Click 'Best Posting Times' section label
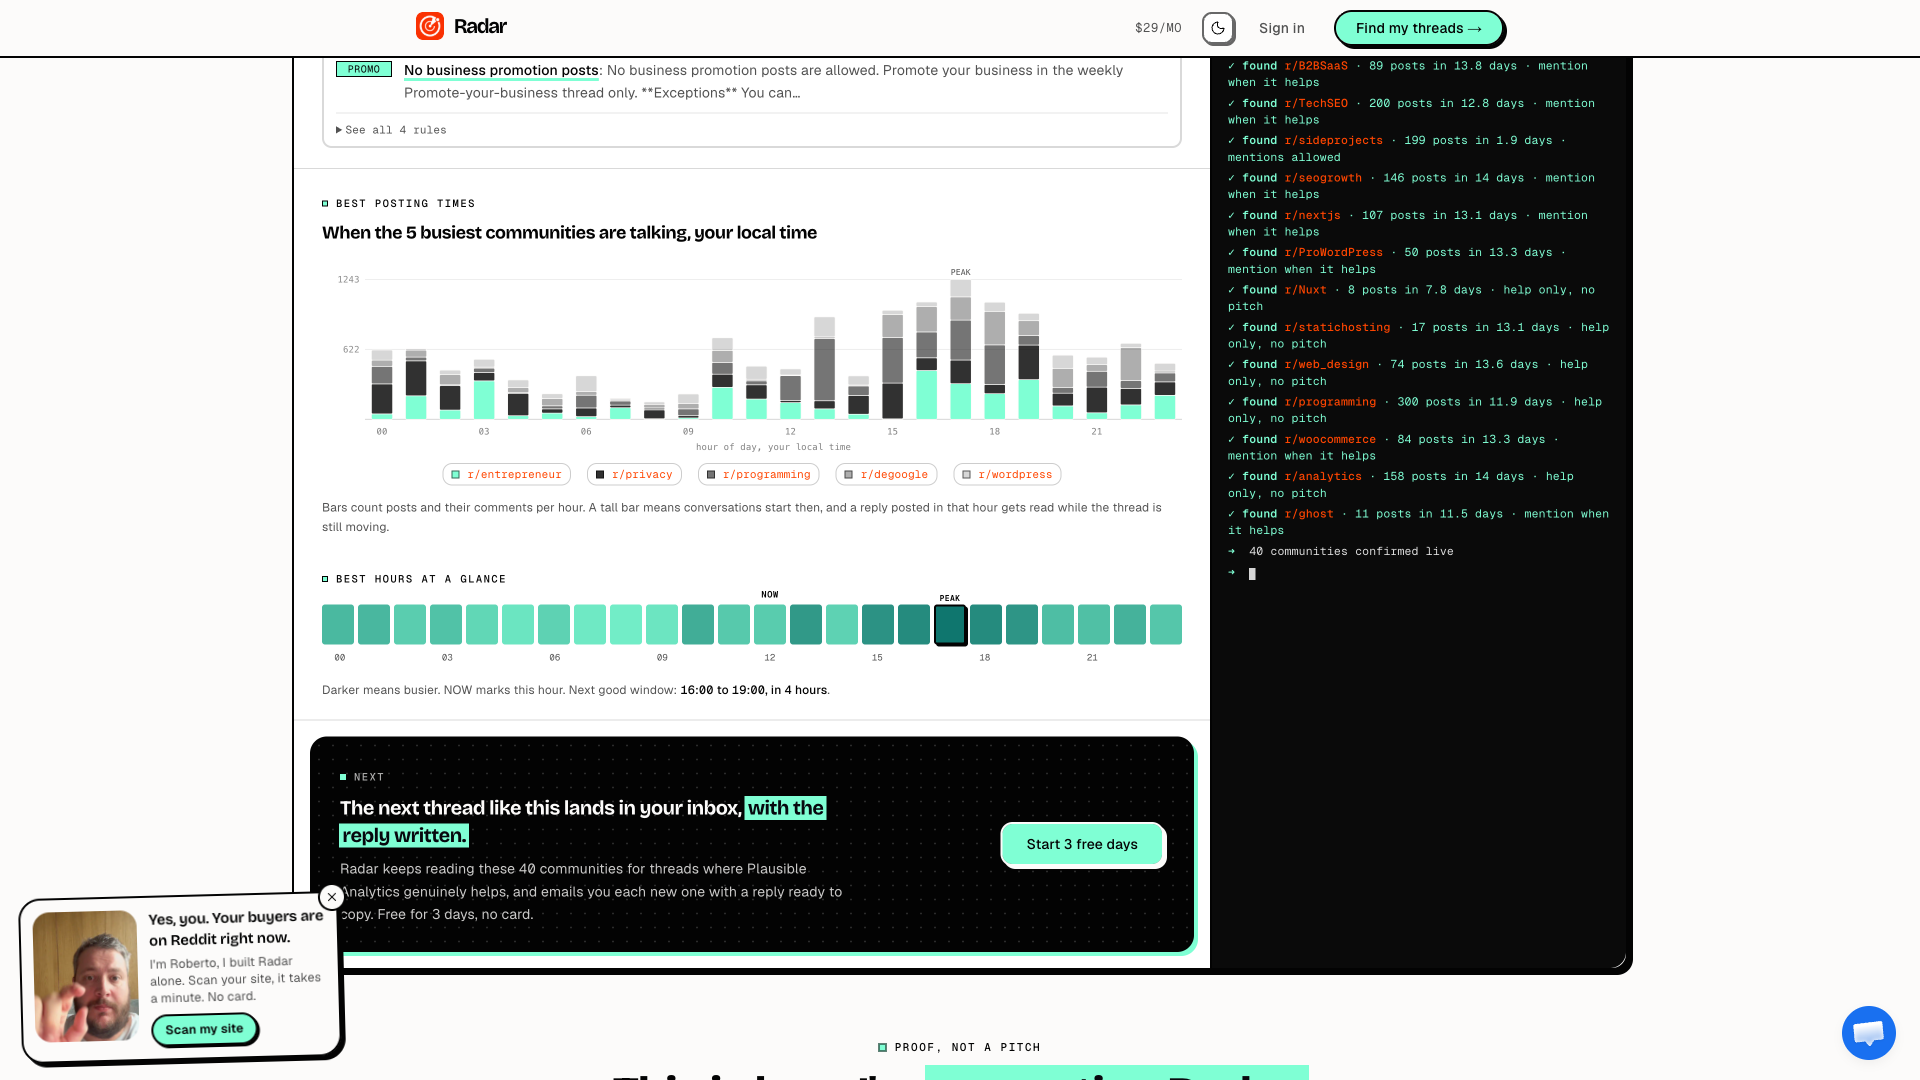 405,204
